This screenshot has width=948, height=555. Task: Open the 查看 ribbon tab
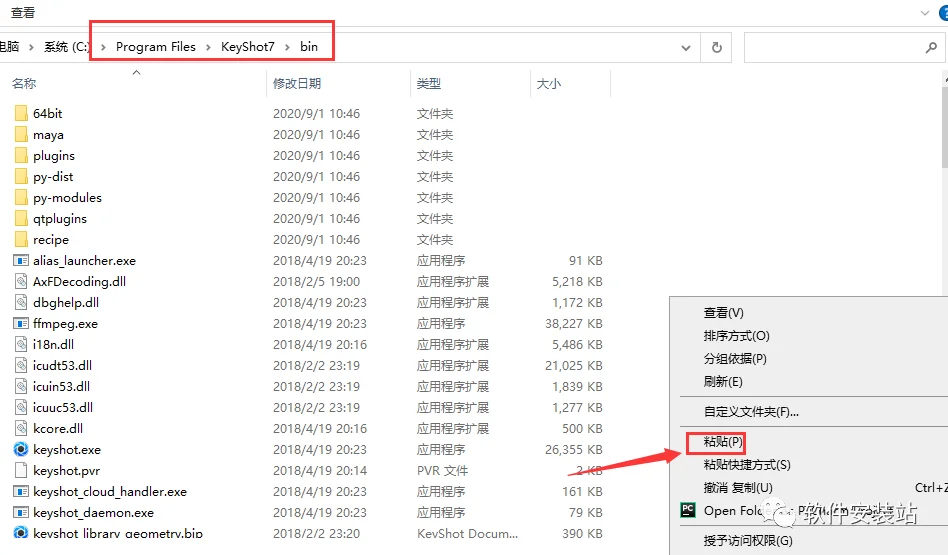point(23,13)
